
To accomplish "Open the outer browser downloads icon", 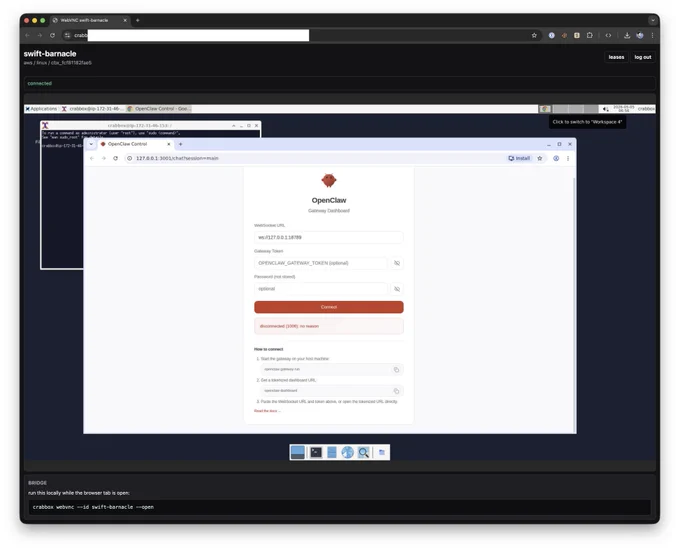I will pos(627,36).
